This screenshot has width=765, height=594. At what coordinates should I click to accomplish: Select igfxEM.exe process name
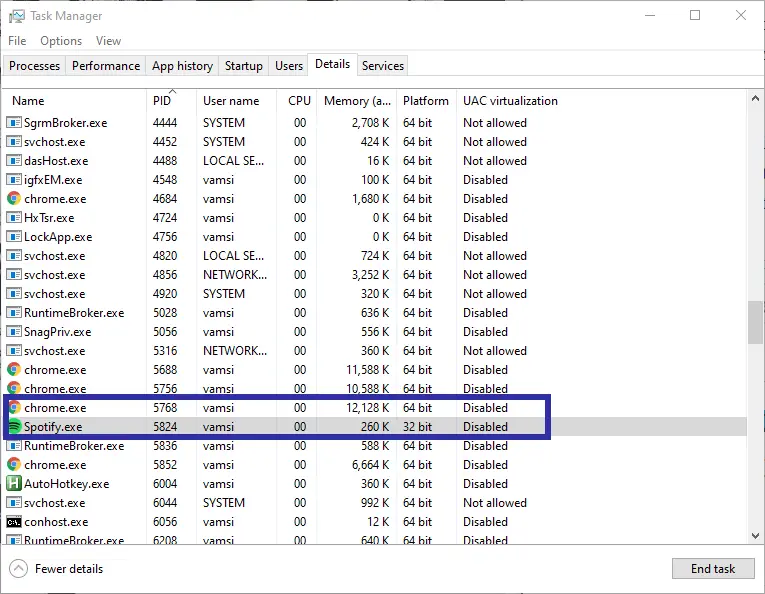(x=53, y=180)
